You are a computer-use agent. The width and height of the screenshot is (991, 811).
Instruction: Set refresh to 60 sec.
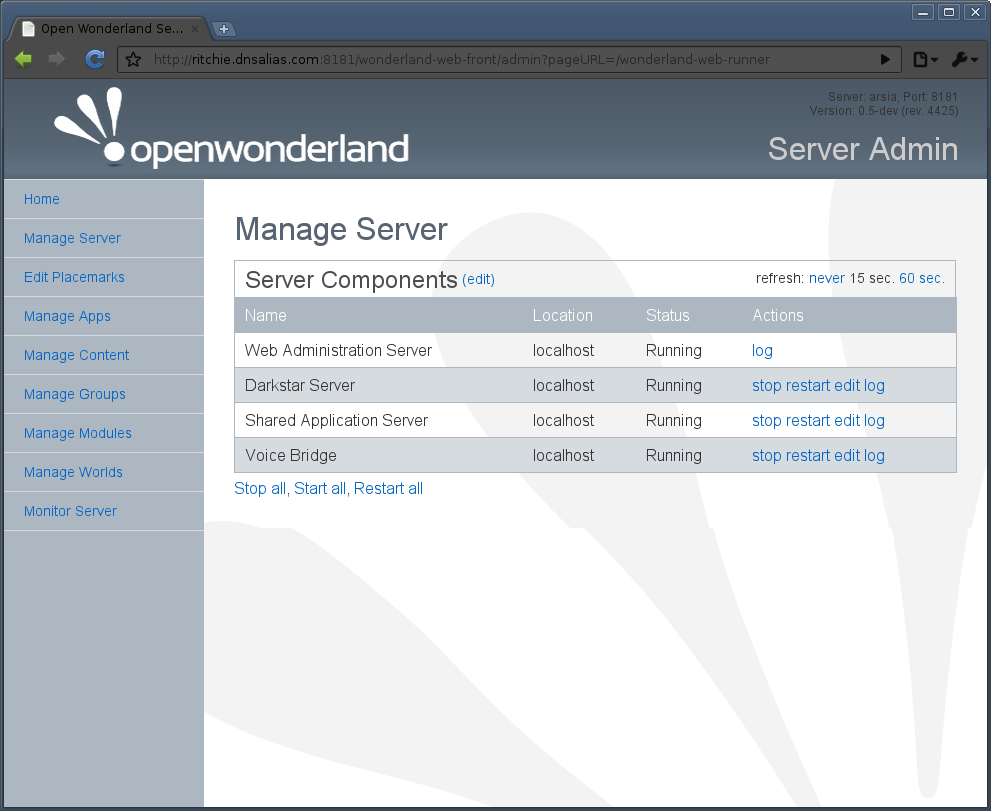922,278
